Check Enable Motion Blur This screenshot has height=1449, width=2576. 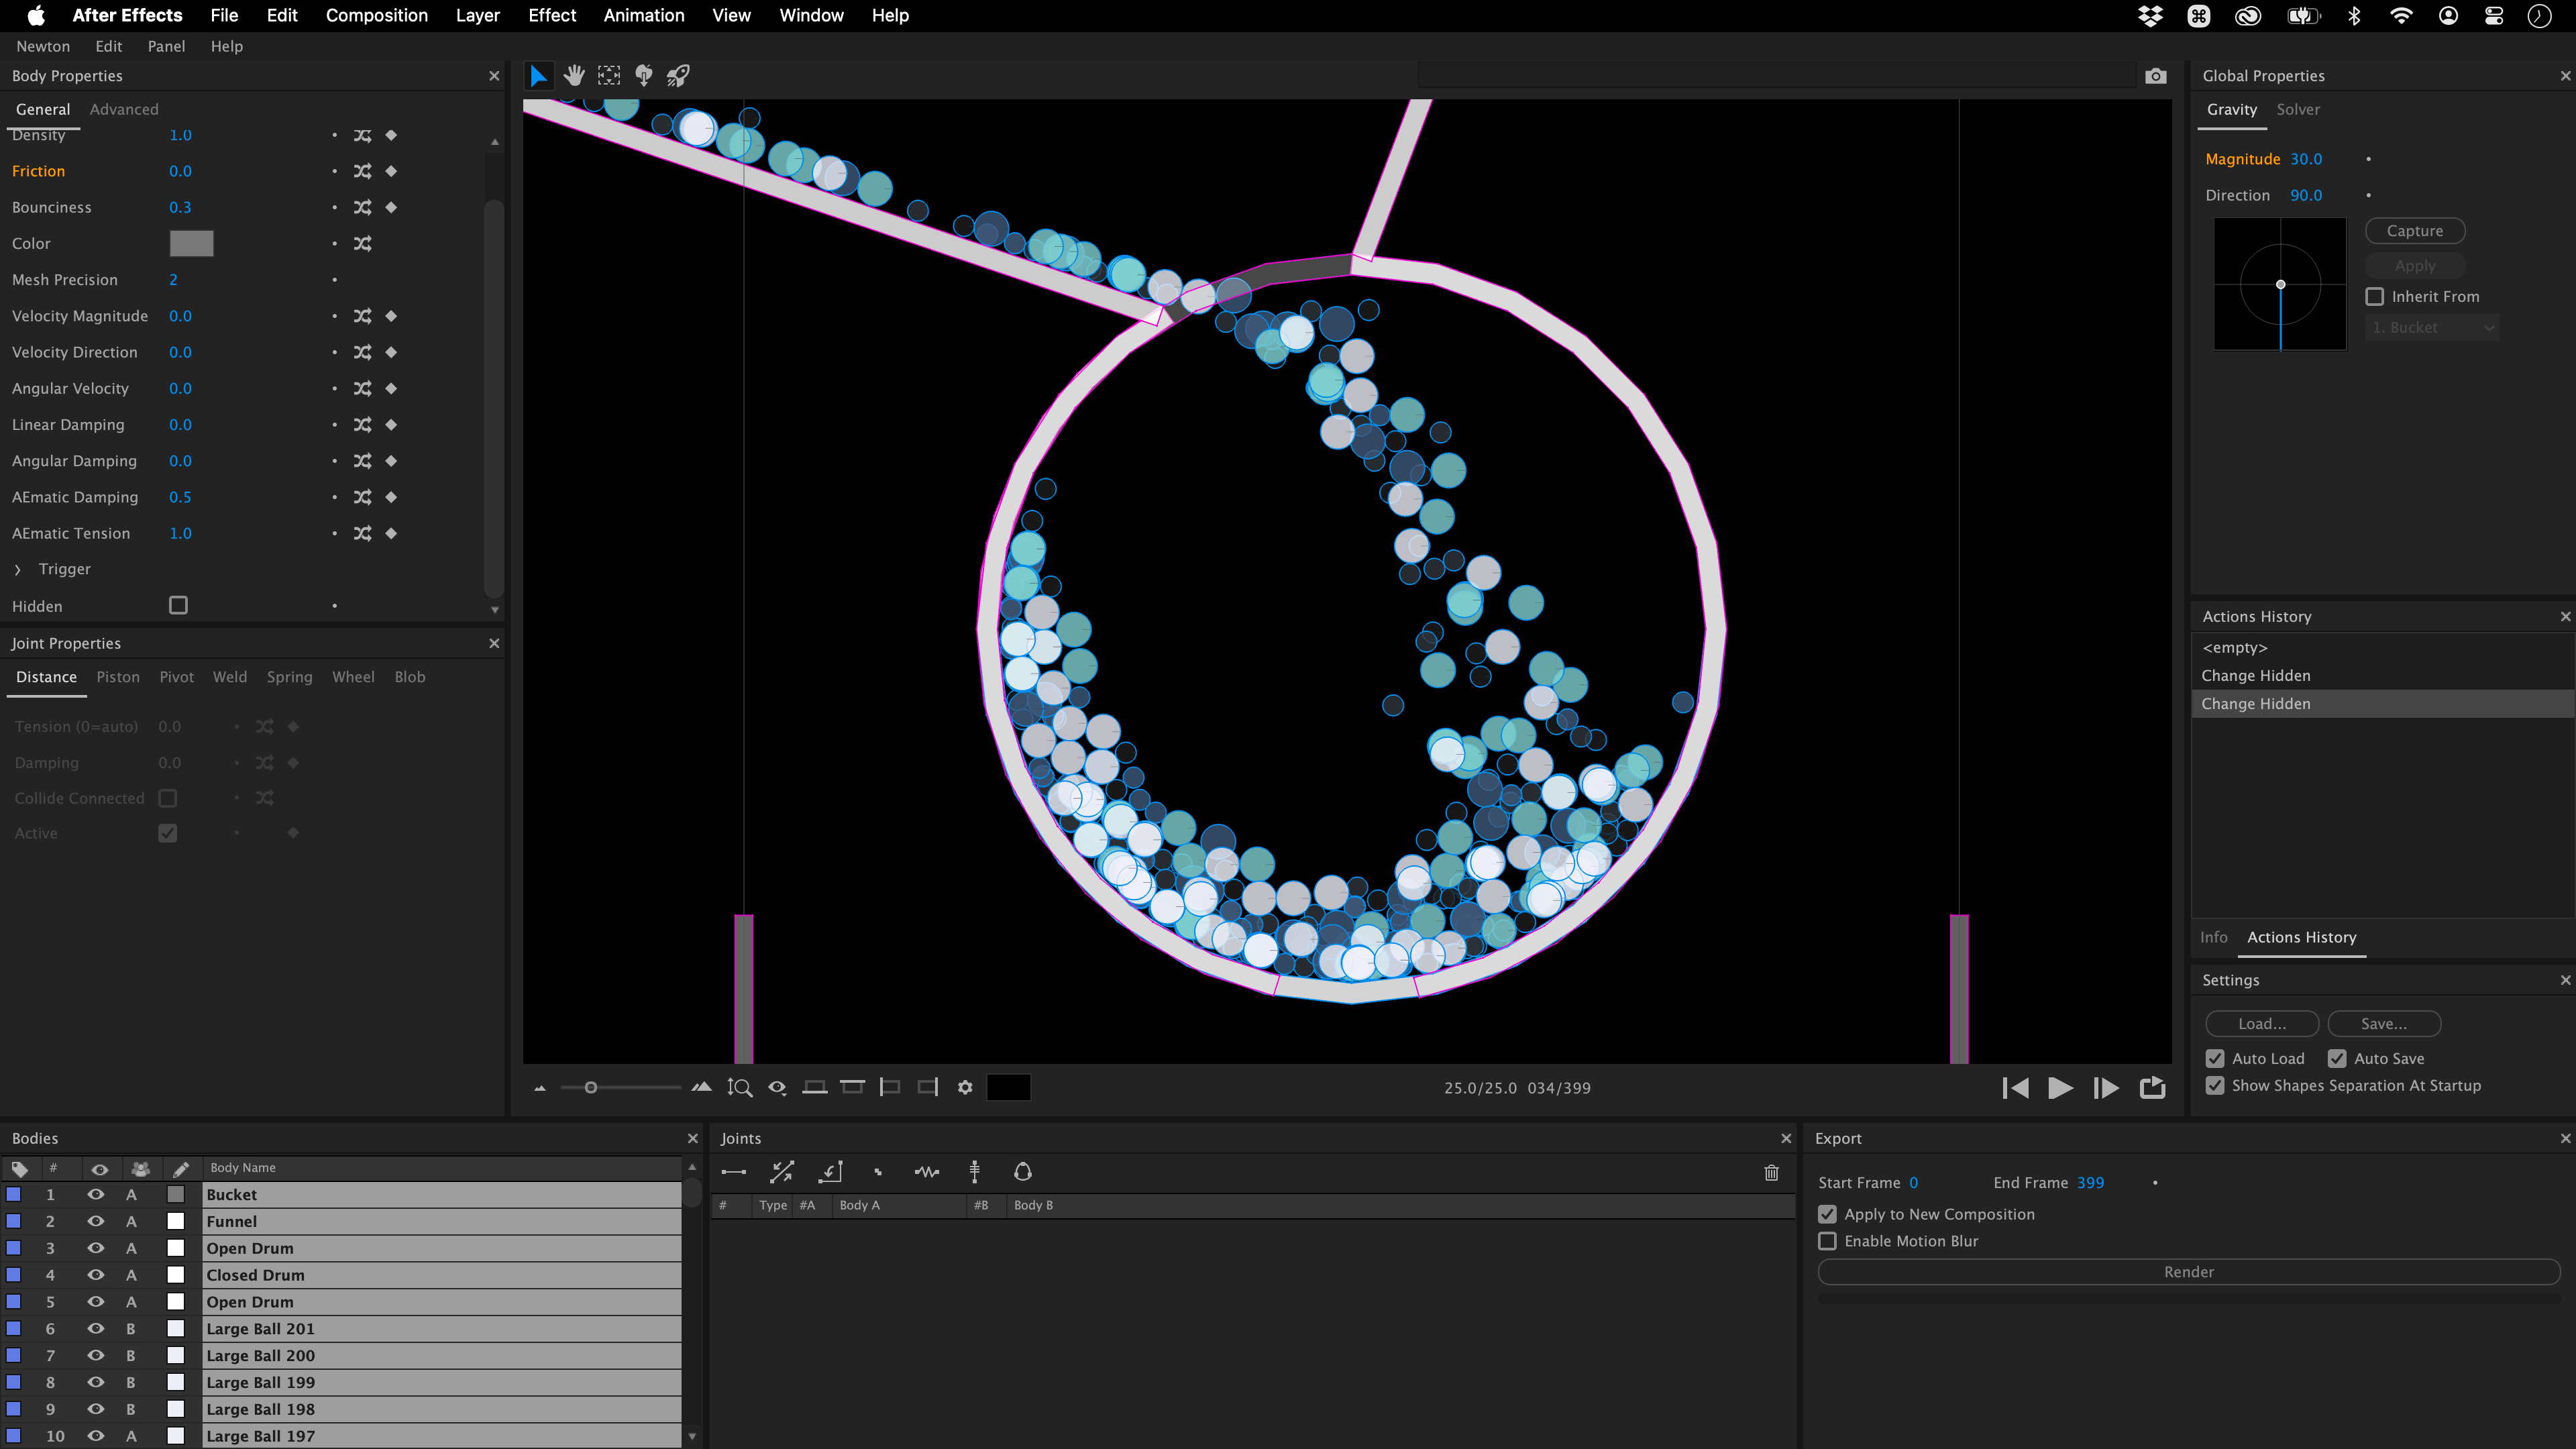pyautogui.click(x=1828, y=1241)
